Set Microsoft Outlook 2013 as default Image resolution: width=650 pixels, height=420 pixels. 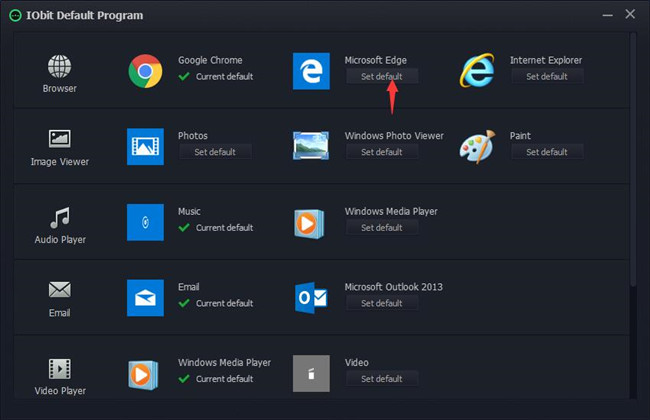click(382, 303)
